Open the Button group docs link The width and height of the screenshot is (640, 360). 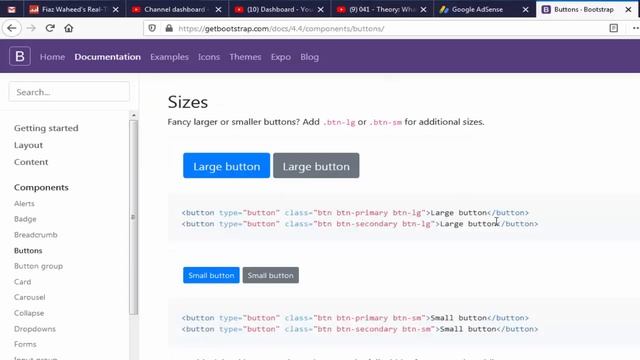click(x=38, y=266)
